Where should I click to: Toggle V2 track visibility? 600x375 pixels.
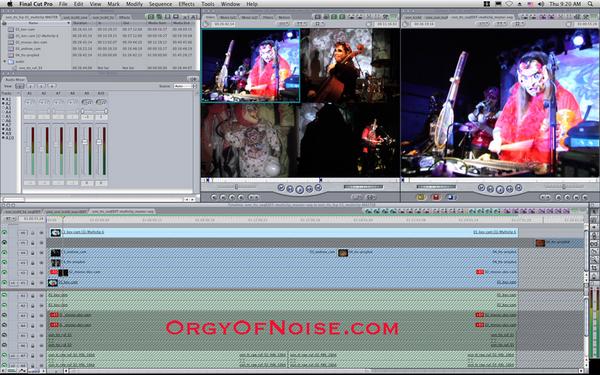click(x=5, y=272)
